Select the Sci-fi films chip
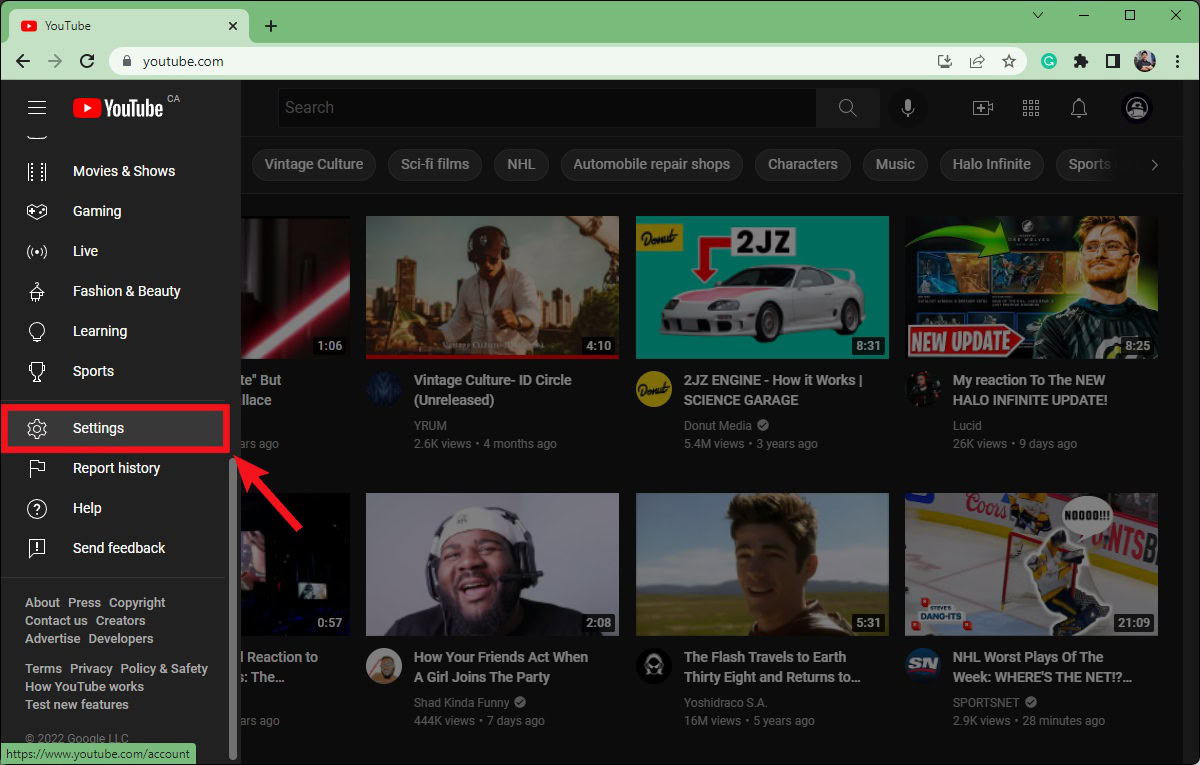This screenshot has height=765, width=1200. coord(435,164)
